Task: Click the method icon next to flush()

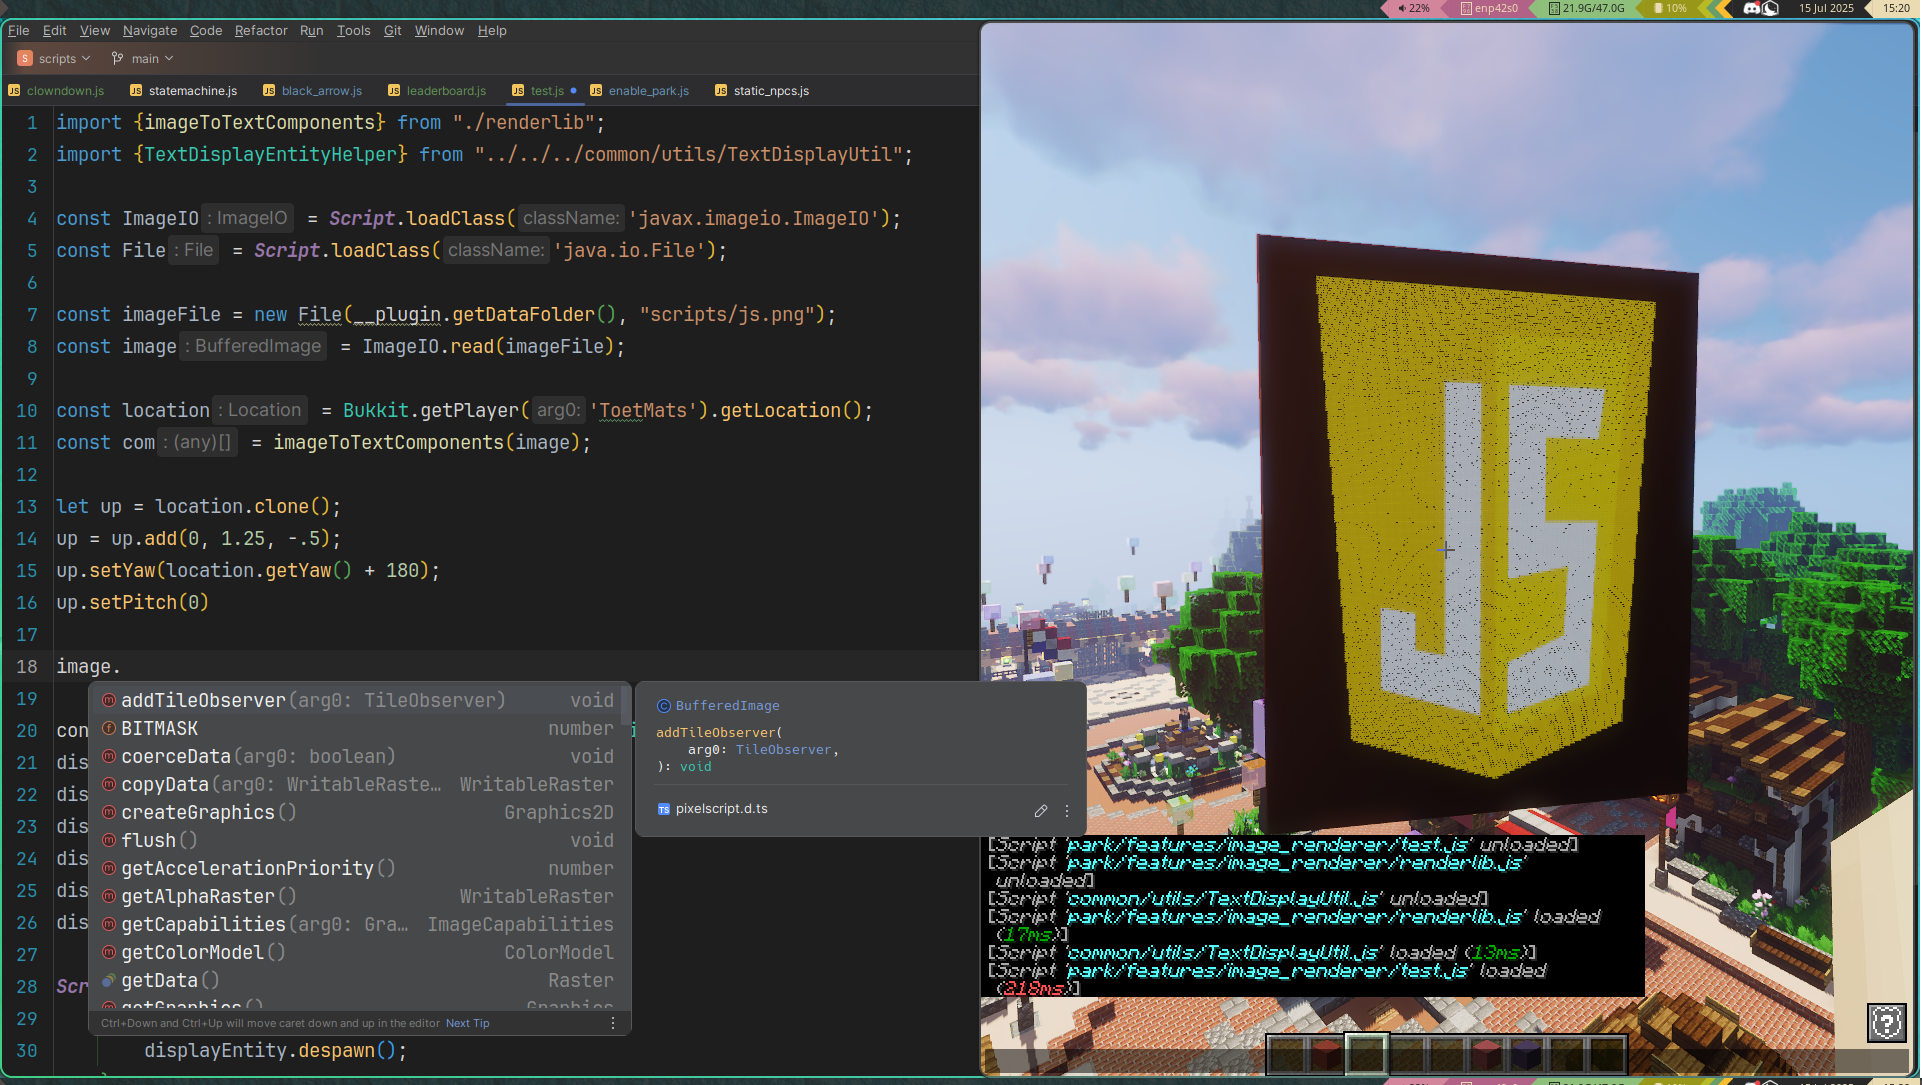Action: (108, 841)
